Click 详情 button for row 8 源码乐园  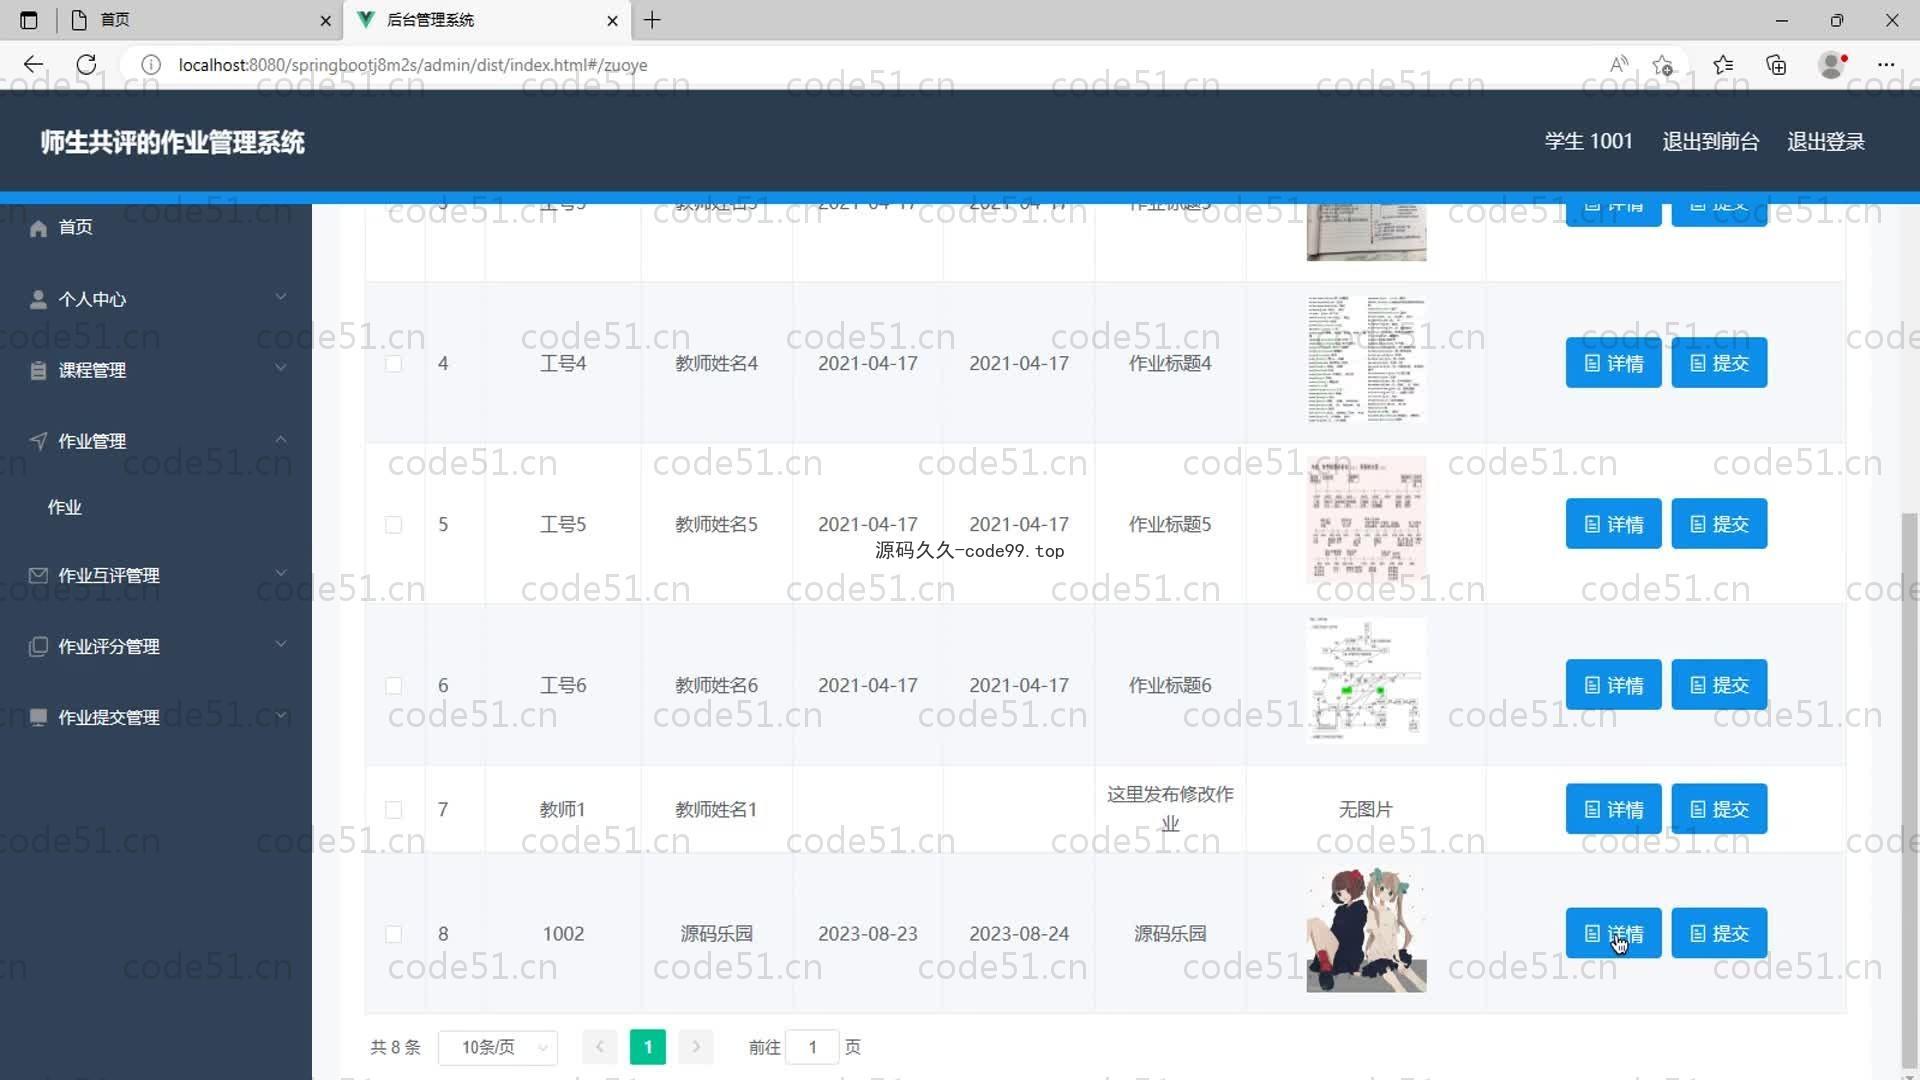click(1613, 933)
